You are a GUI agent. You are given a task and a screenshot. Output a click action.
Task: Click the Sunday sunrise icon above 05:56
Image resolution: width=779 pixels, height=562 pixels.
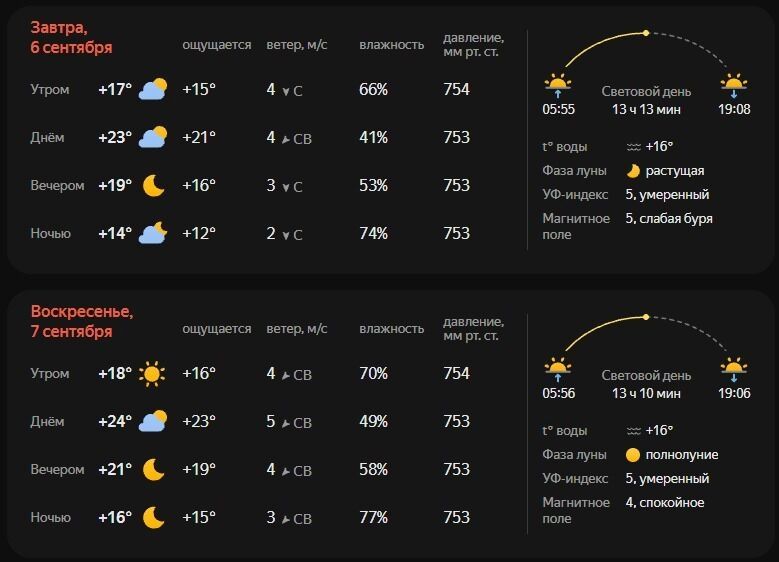(558, 368)
